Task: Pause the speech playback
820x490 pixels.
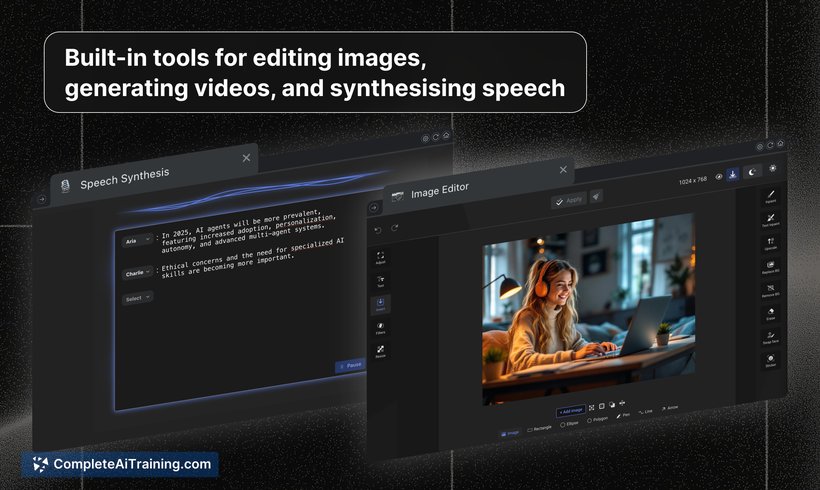Action: coord(350,365)
